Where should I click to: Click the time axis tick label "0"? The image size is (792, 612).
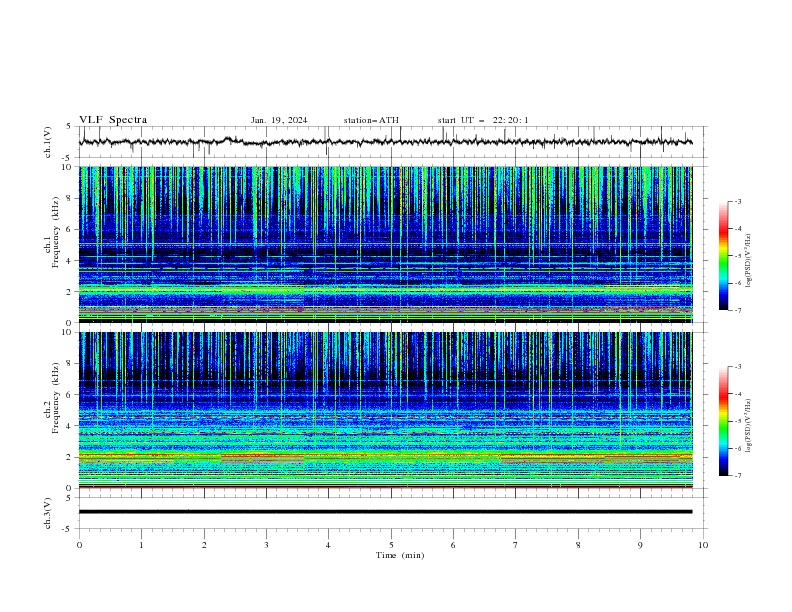tap(79, 545)
